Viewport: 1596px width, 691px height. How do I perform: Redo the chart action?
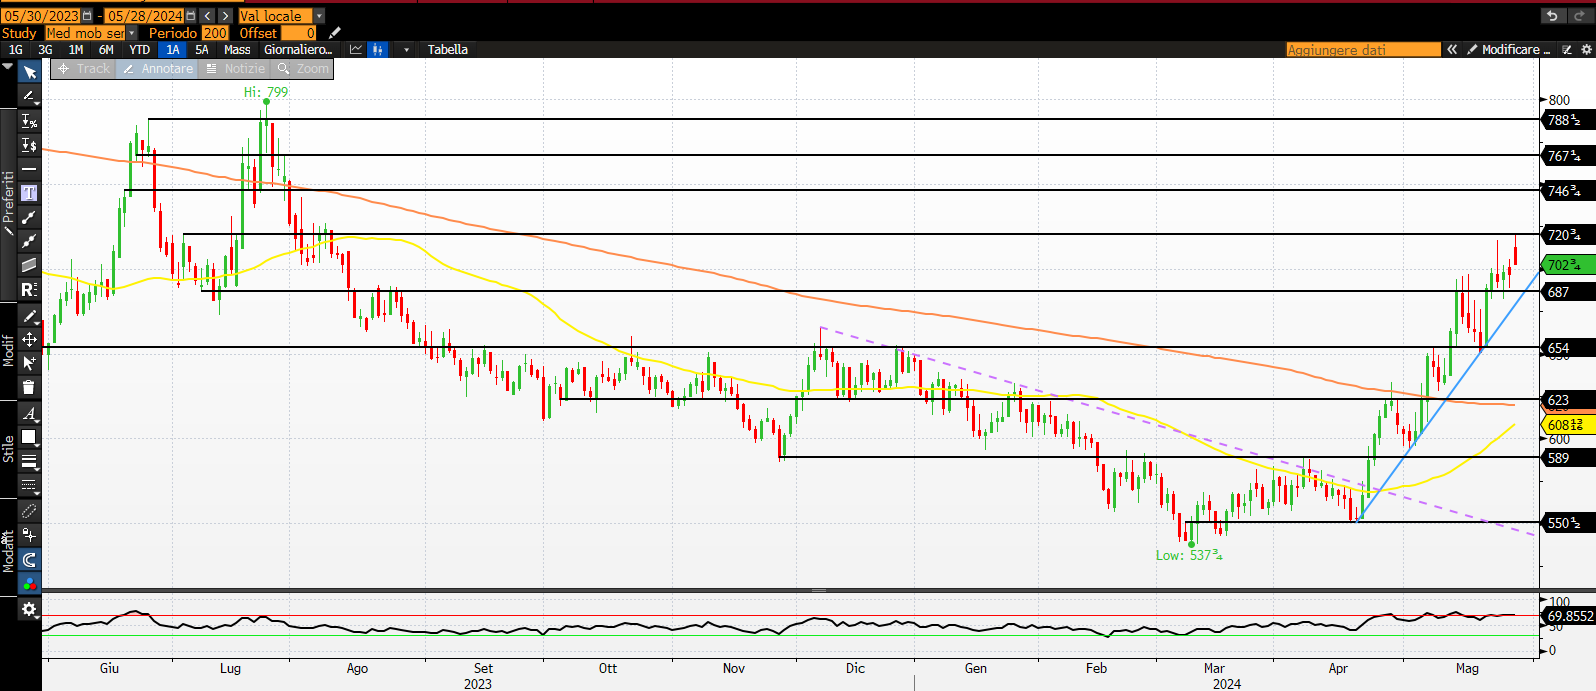click(1578, 16)
